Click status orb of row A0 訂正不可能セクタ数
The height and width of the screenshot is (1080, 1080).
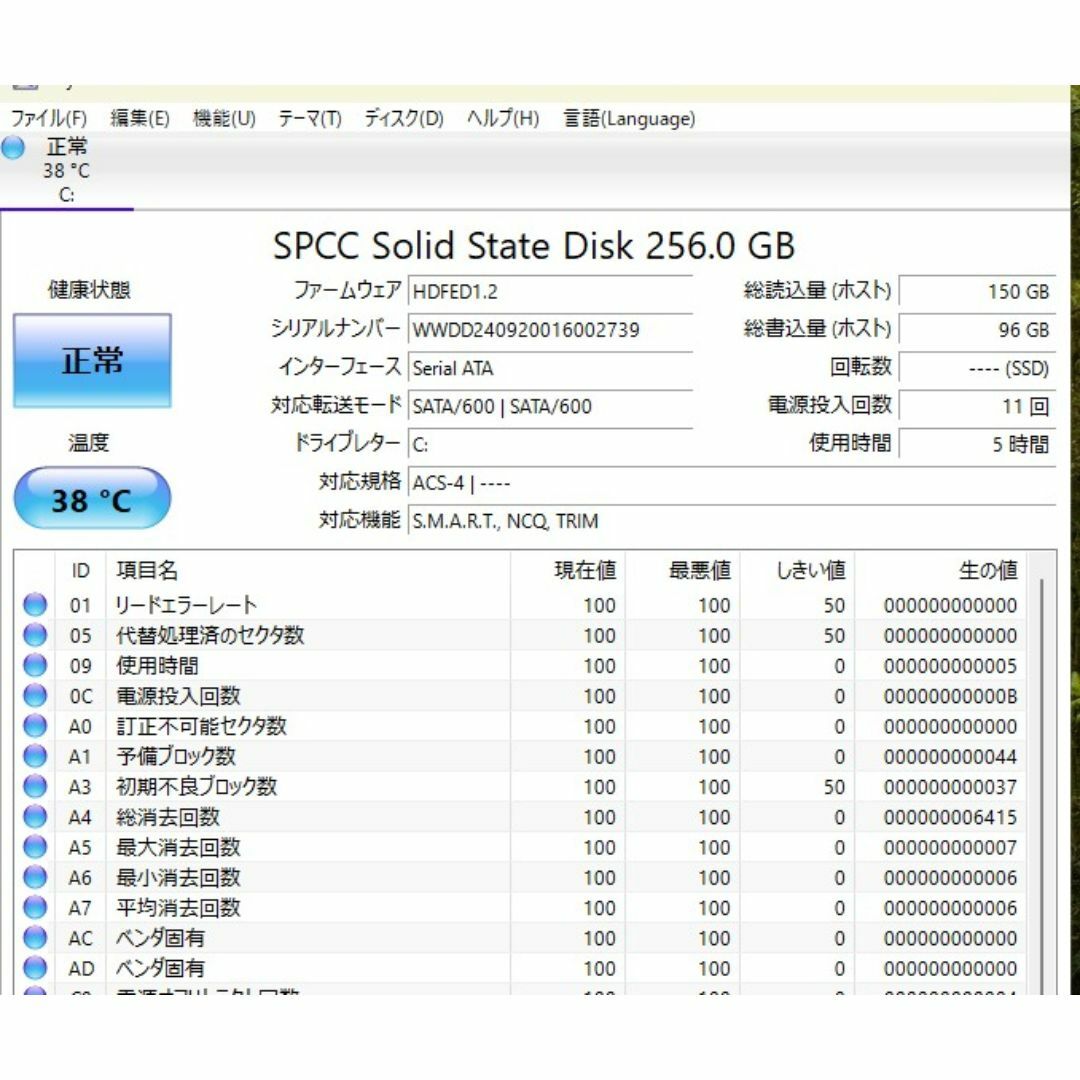pos(34,726)
